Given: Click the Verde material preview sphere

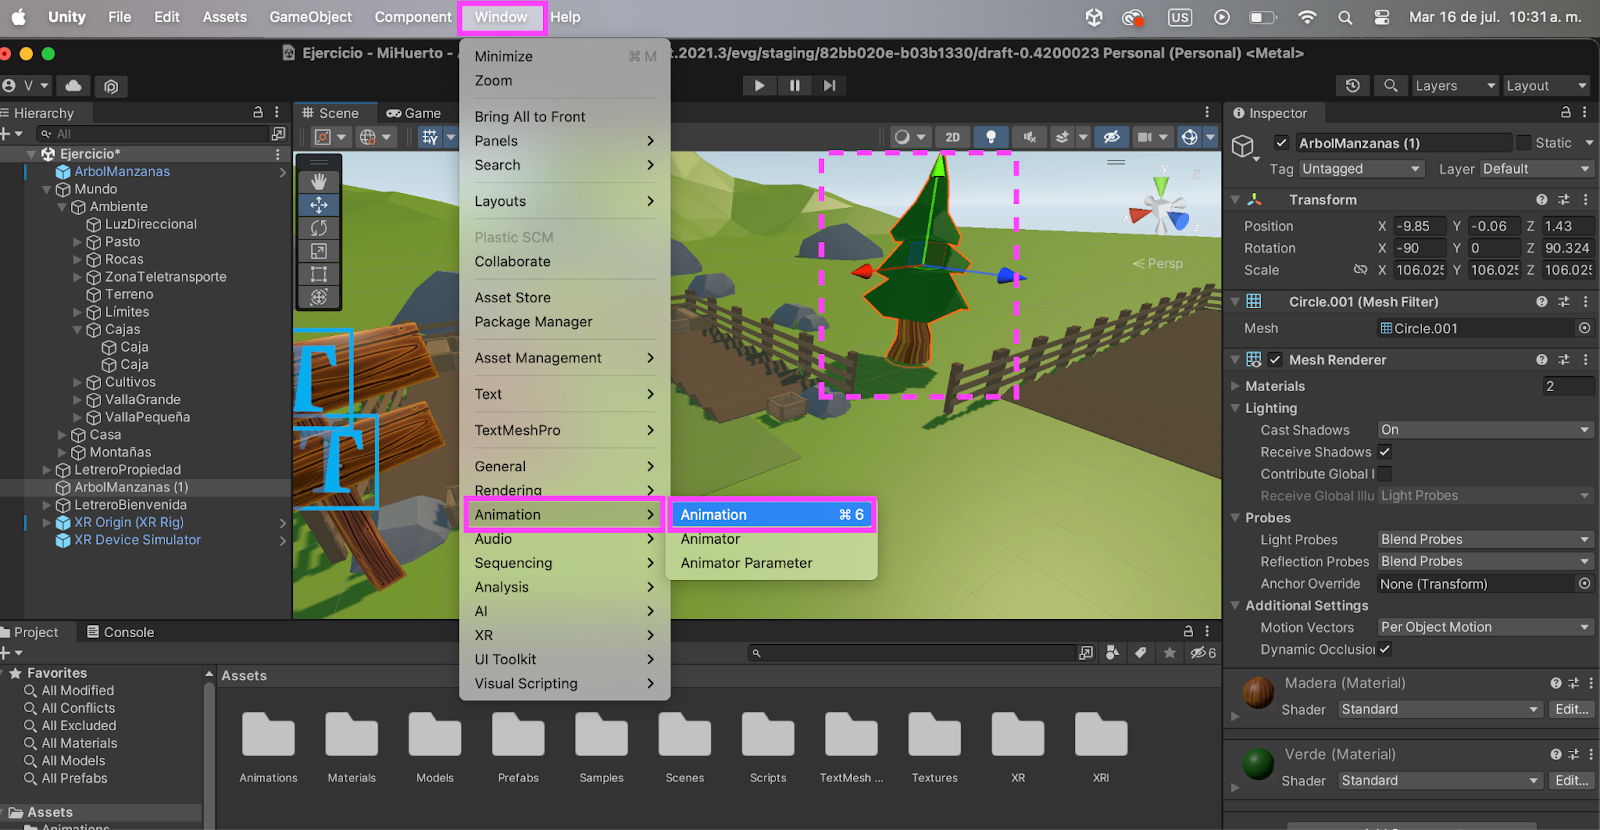Looking at the screenshot, I should [x=1258, y=763].
